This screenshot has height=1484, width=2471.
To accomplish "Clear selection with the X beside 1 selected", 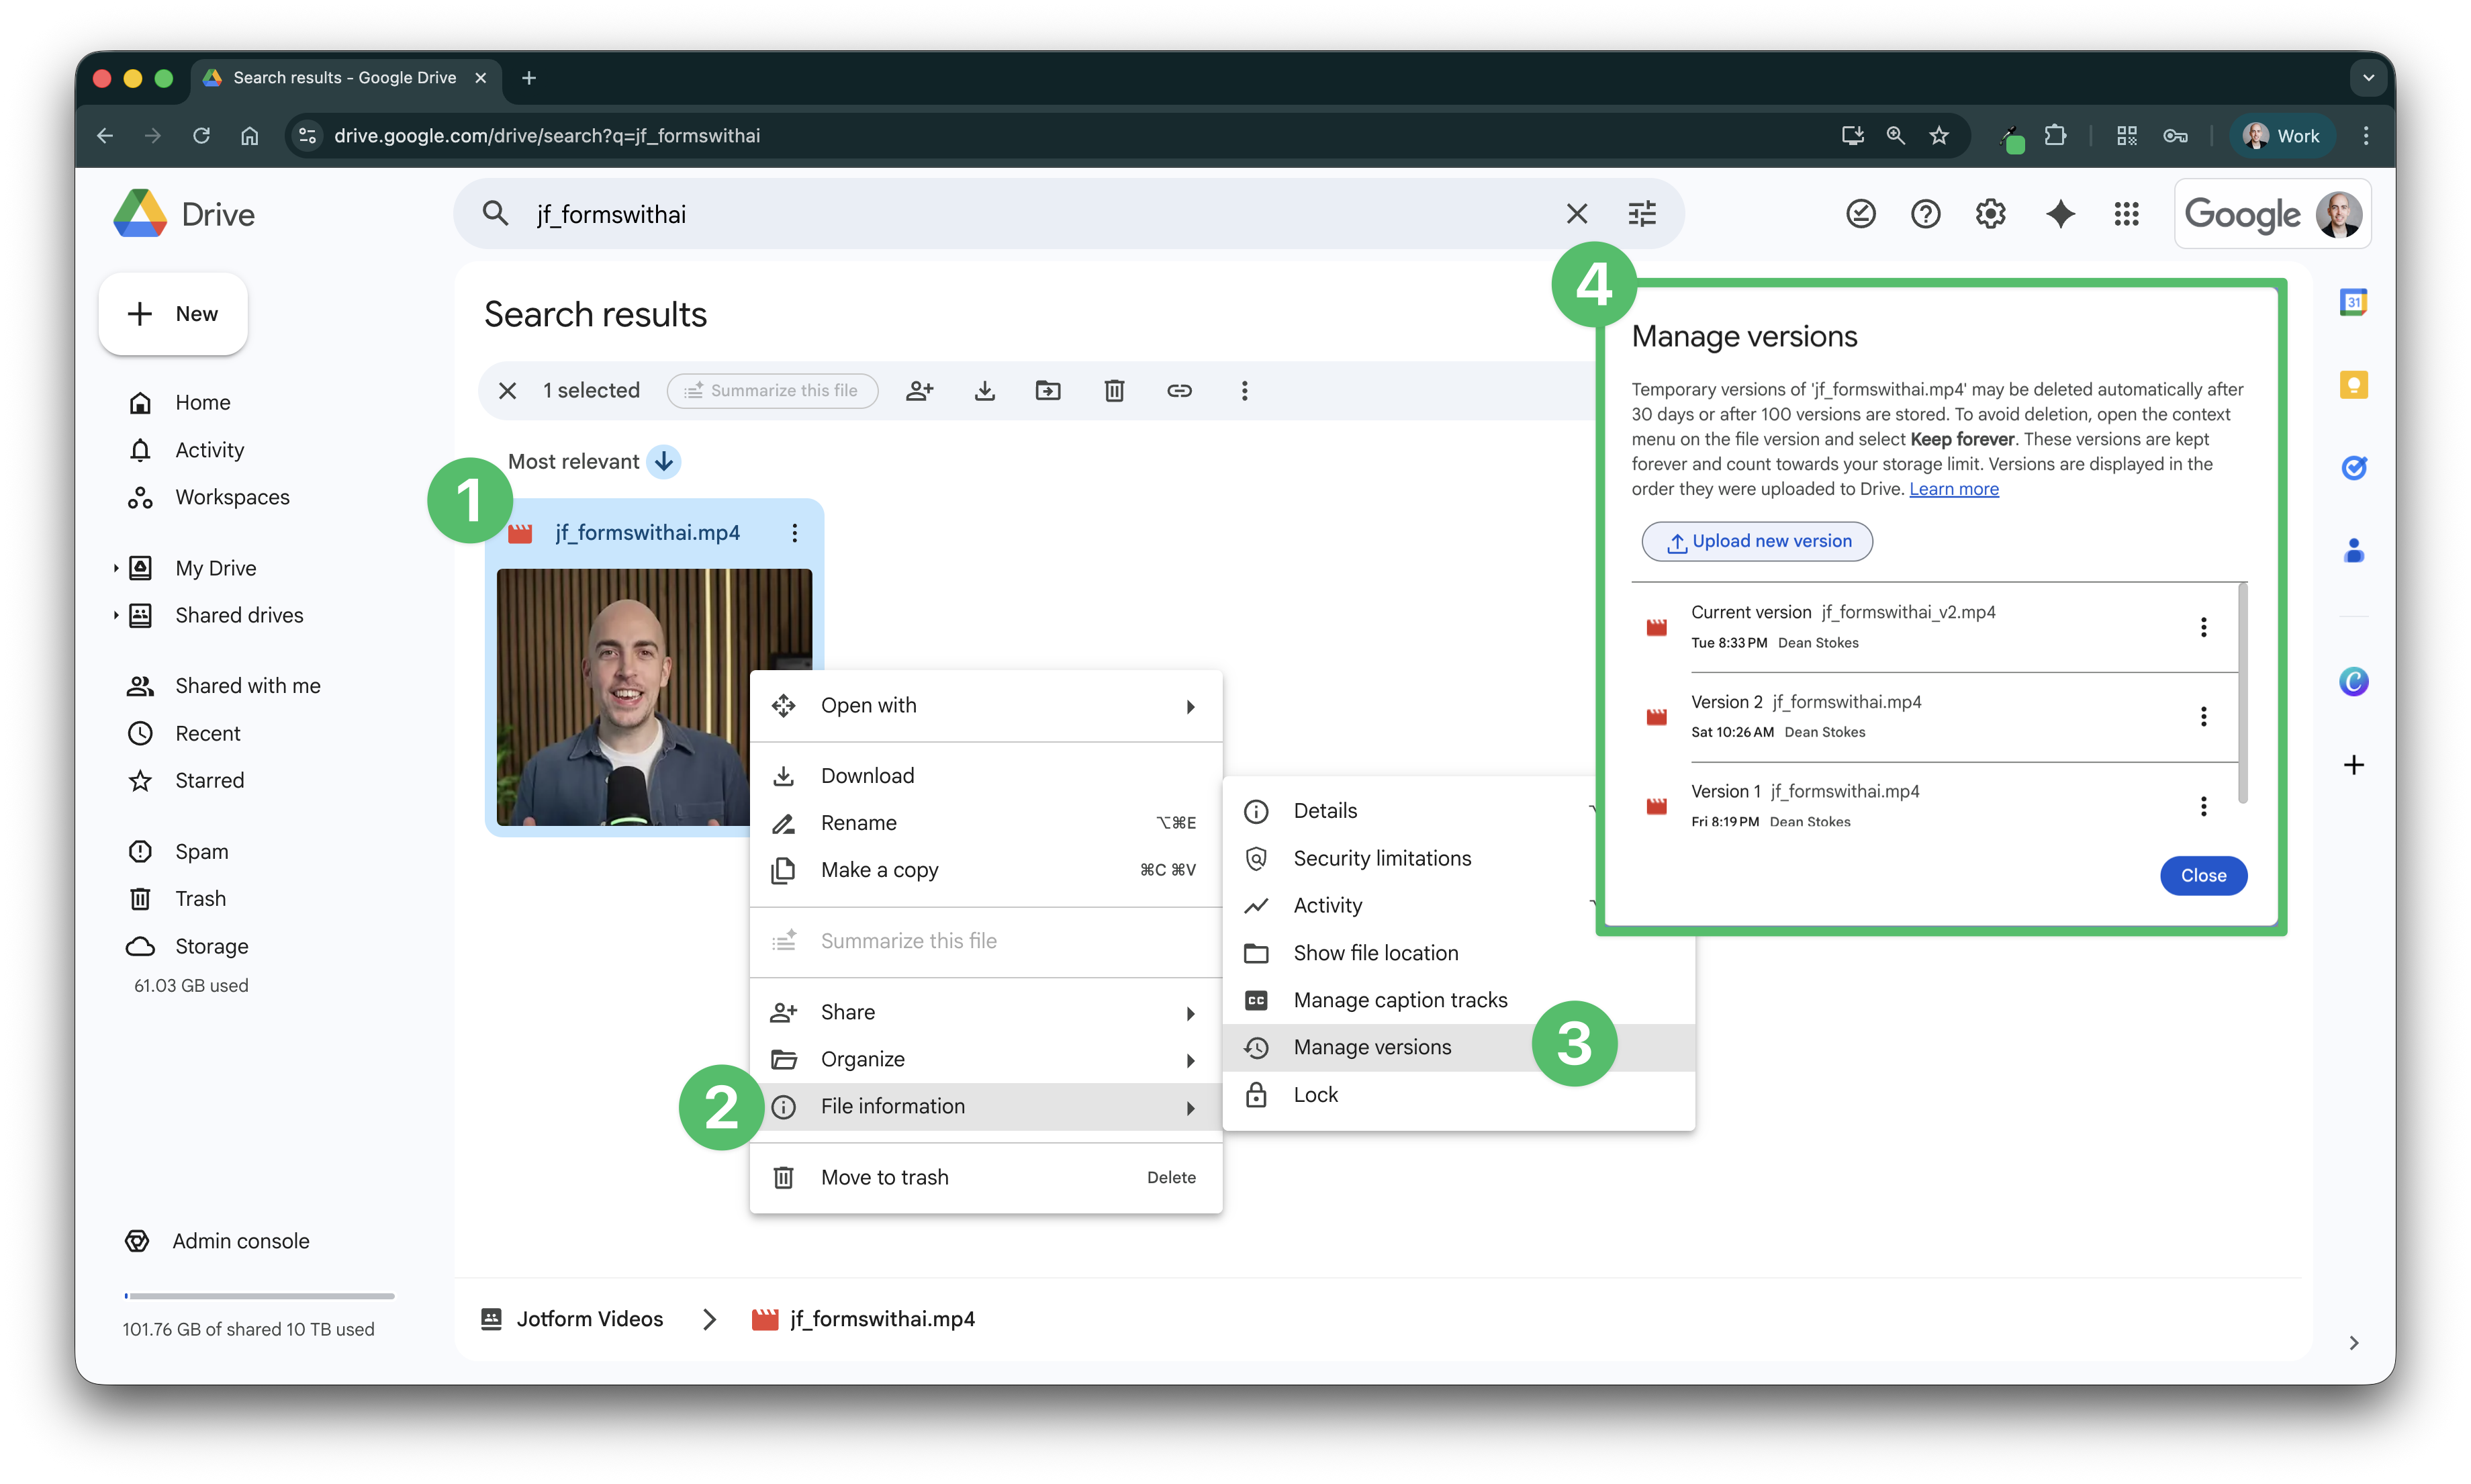I will pos(508,391).
